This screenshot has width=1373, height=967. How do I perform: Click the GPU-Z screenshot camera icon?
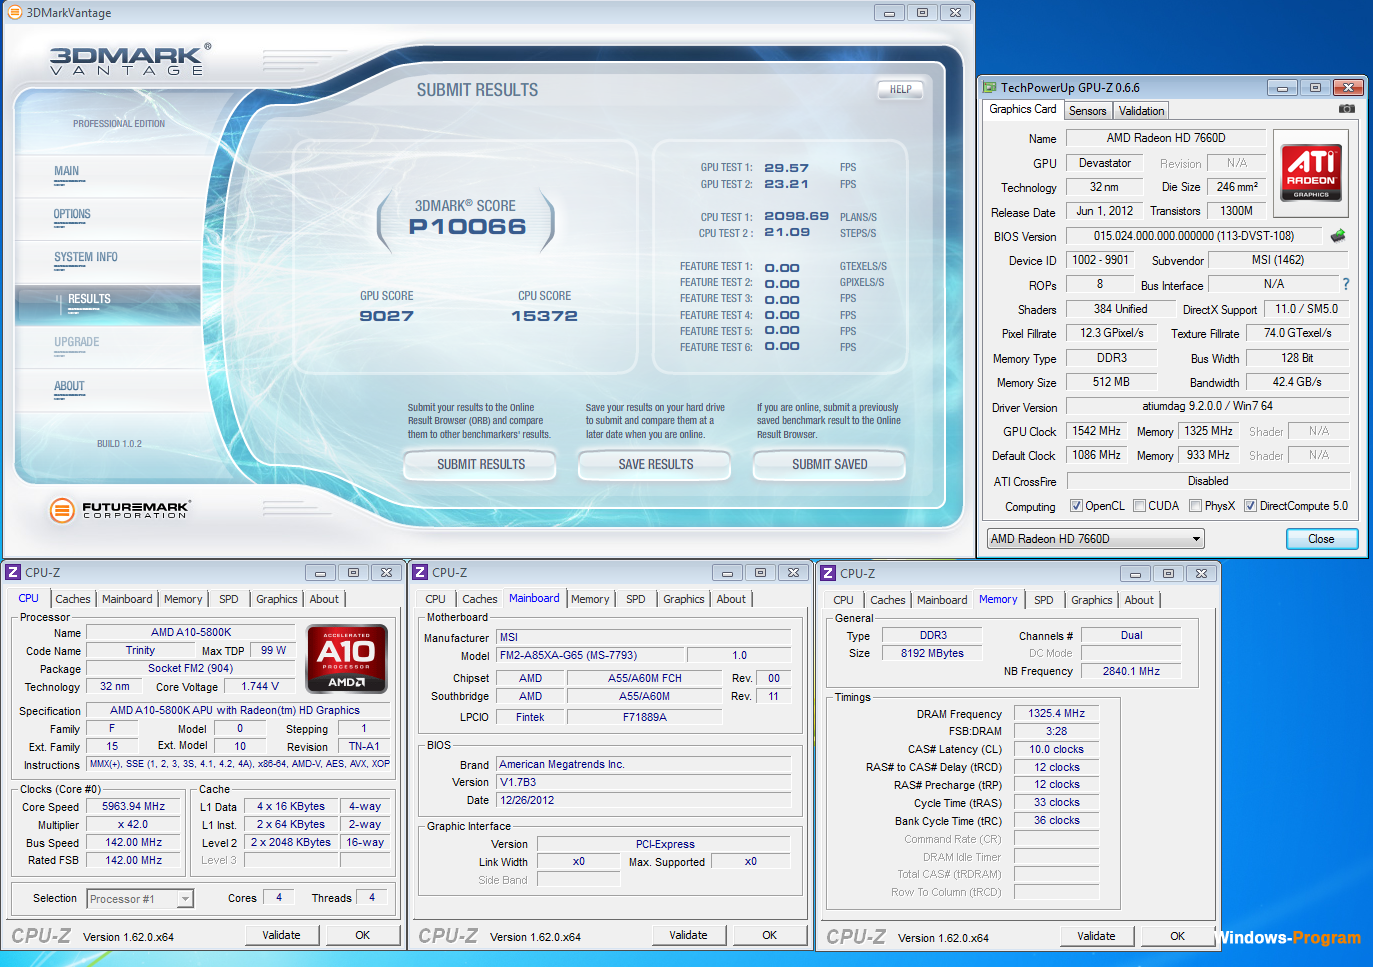[x=1347, y=109]
